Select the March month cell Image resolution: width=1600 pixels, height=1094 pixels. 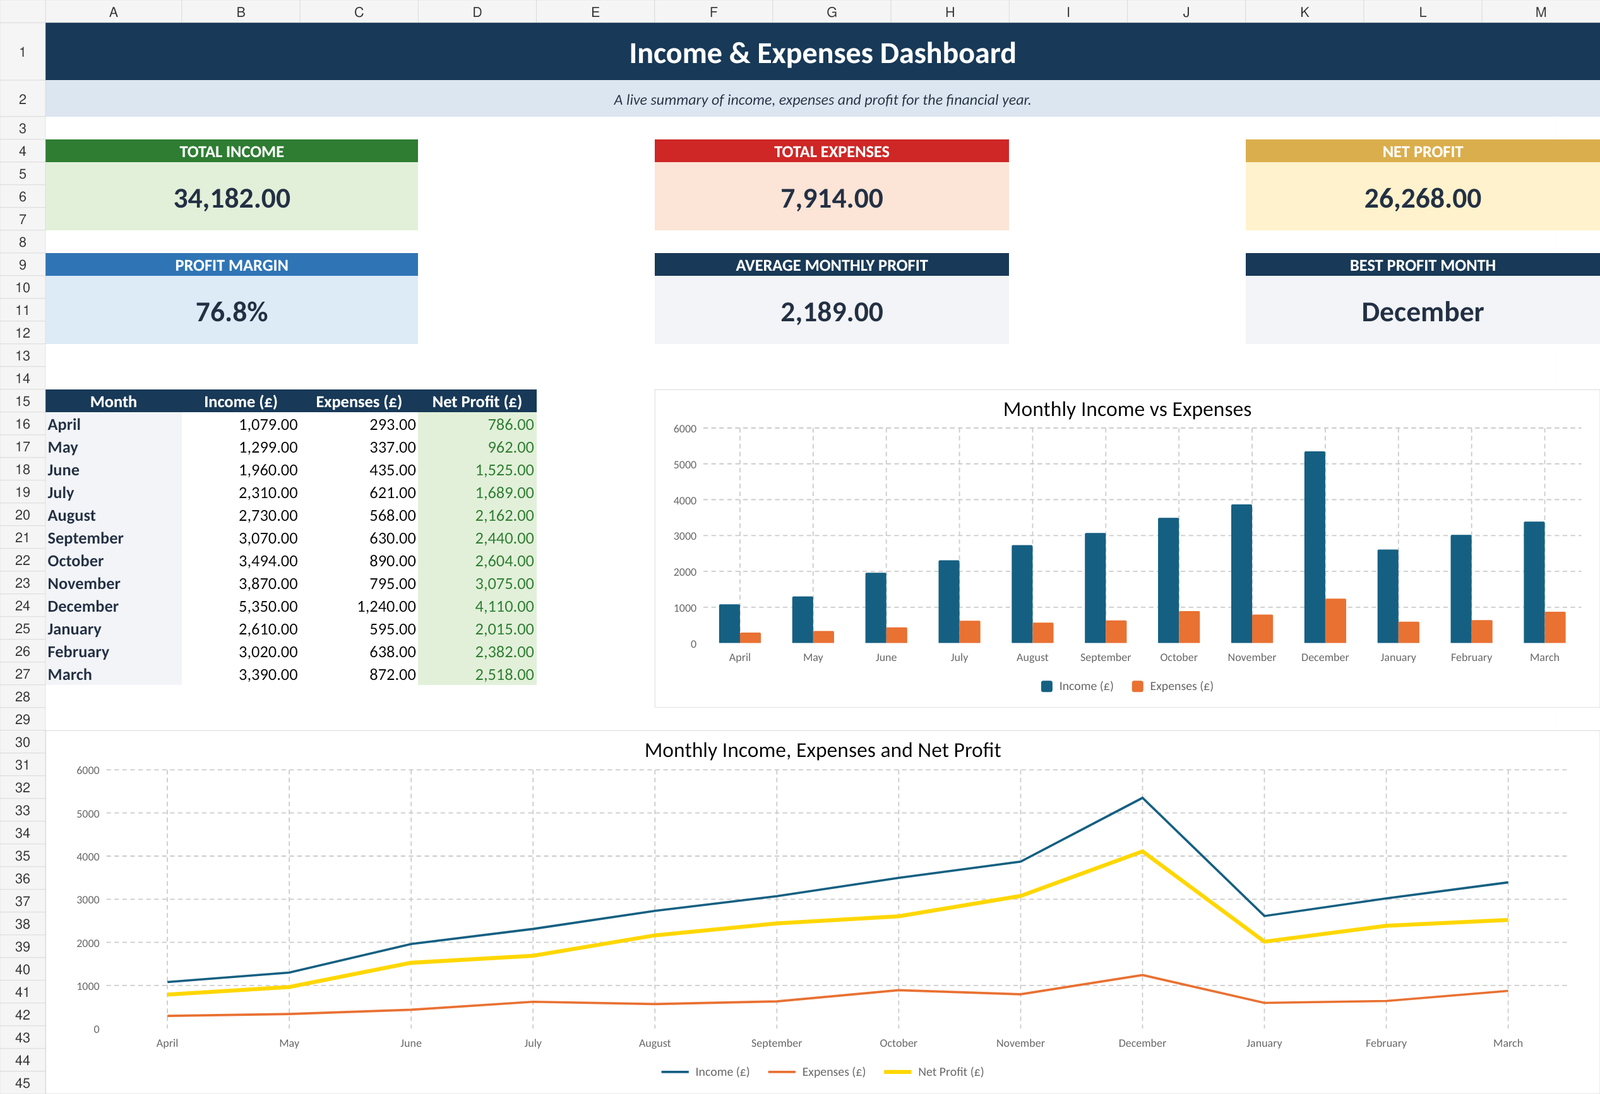tap(113, 674)
